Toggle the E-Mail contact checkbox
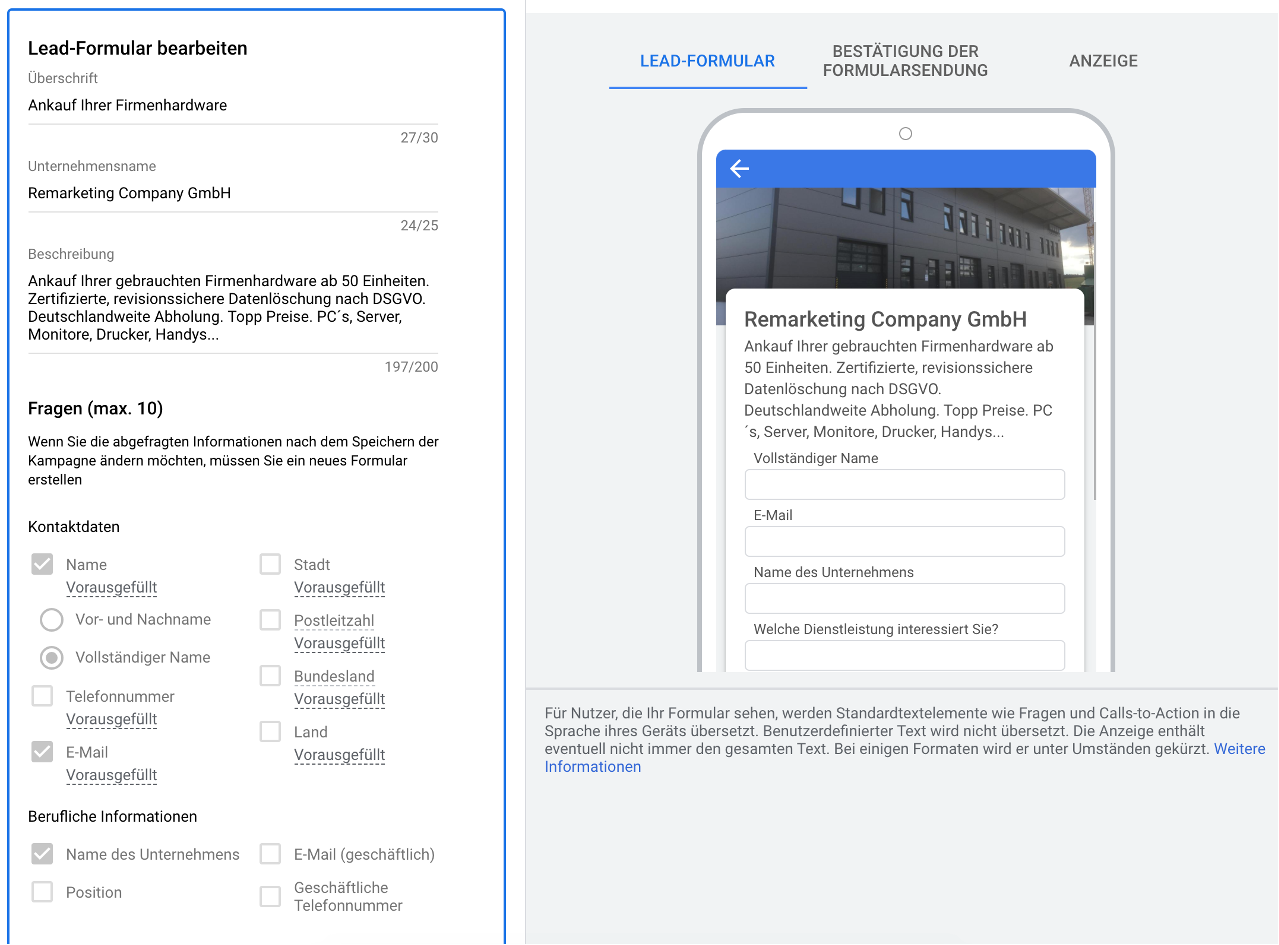The width and height of the screenshot is (1279, 945). click(x=42, y=752)
